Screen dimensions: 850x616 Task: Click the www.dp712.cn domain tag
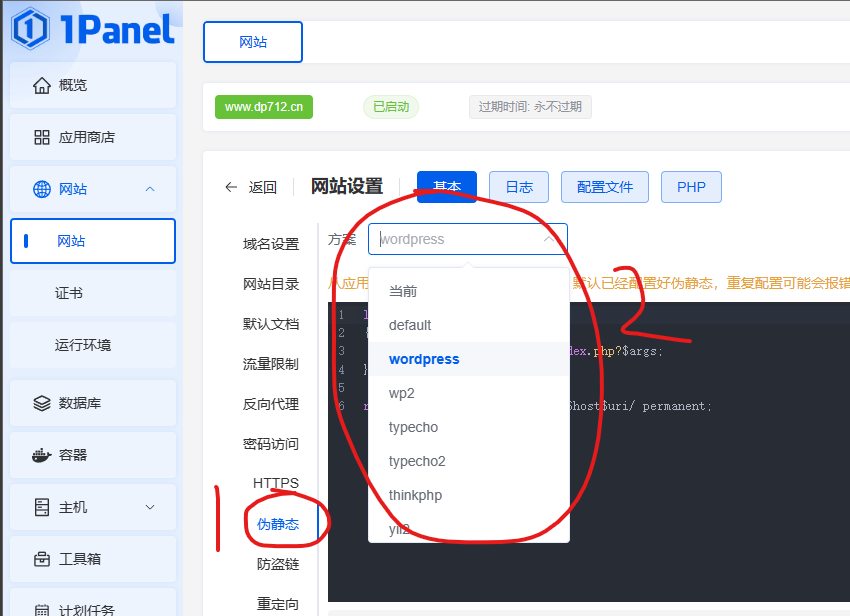click(264, 107)
